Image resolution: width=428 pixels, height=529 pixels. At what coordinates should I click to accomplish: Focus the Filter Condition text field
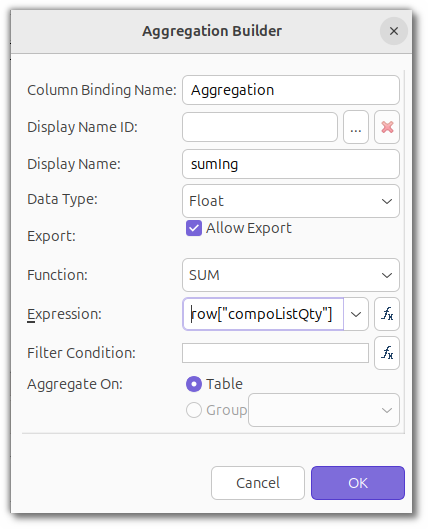tap(275, 353)
